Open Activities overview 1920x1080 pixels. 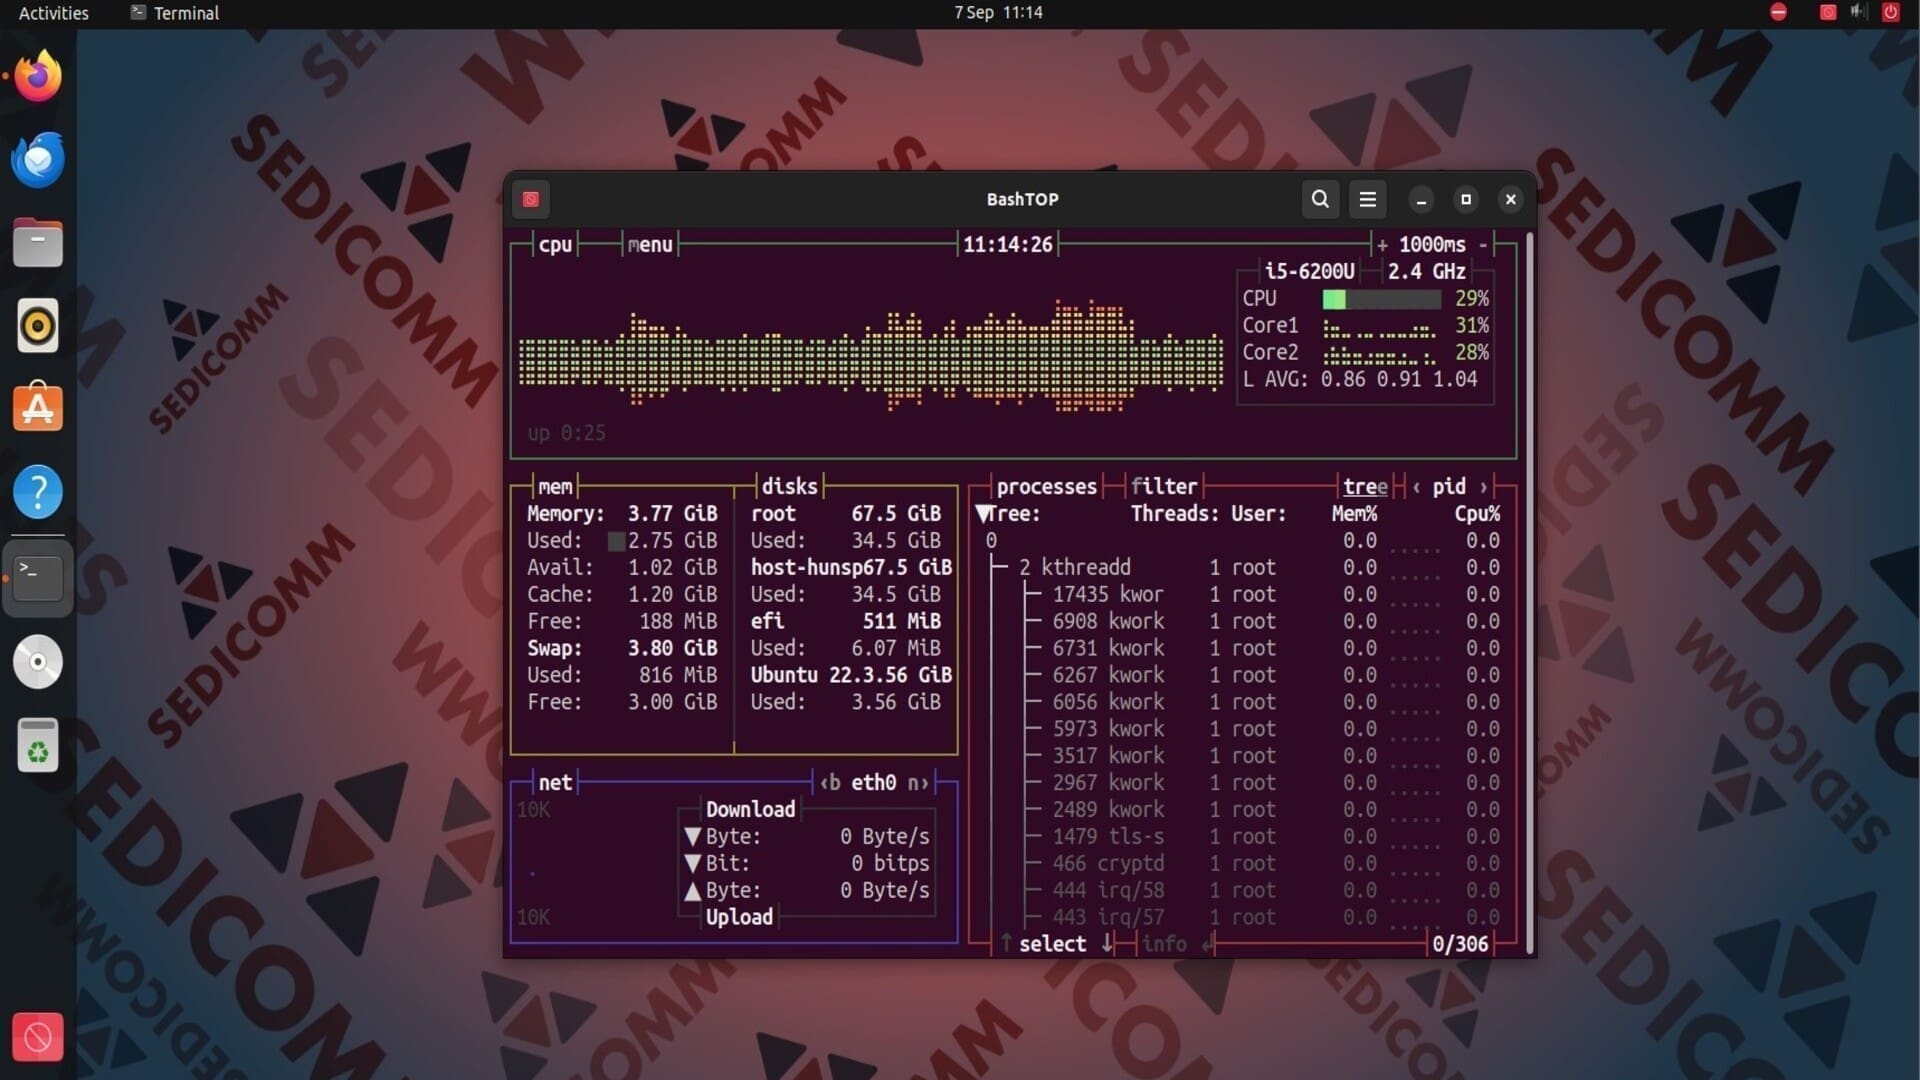pyautogui.click(x=53, y=13)
